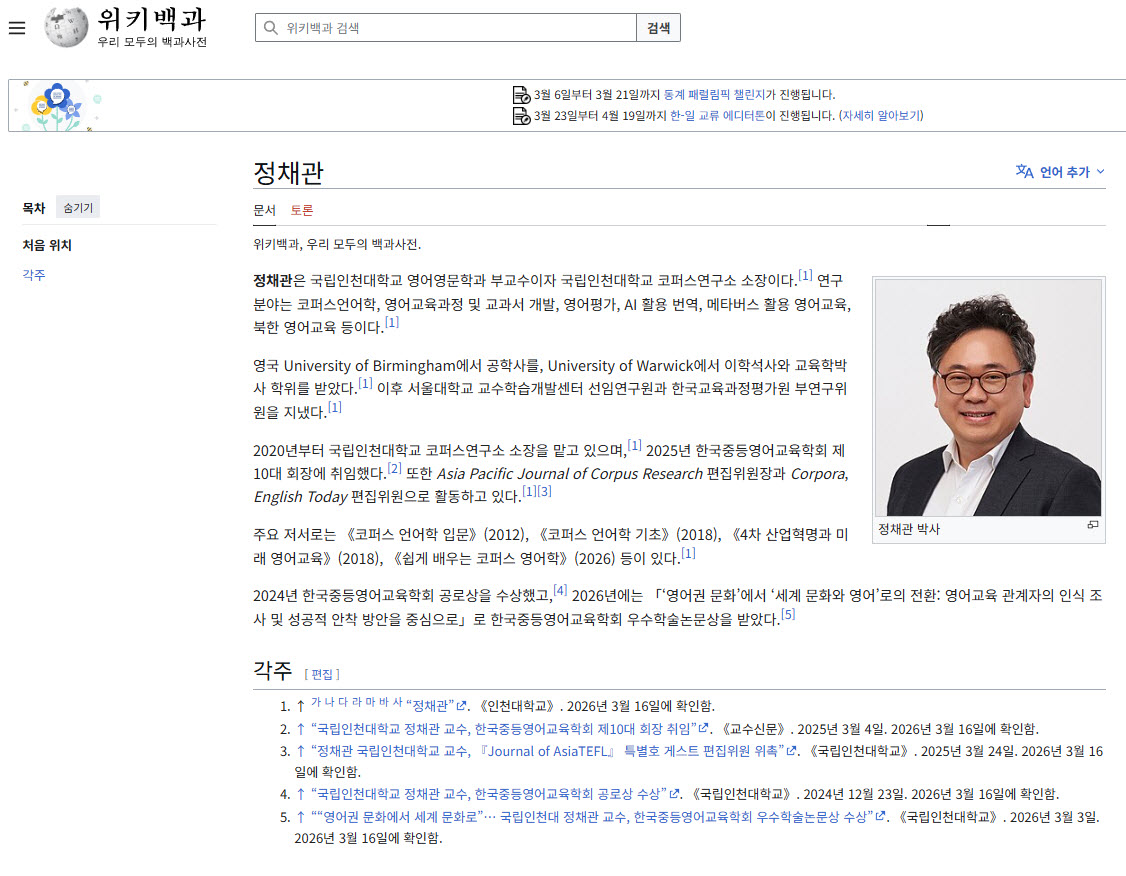Click the Wikipedia globe logo
Viewport: 1126px width, 876px height.
pos(66,27)
